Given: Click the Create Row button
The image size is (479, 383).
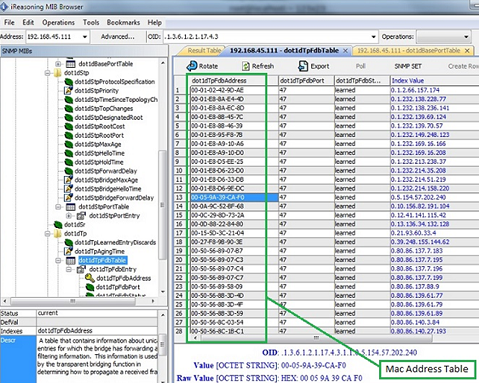Looking at the screenshot, I should coord(463,66).
